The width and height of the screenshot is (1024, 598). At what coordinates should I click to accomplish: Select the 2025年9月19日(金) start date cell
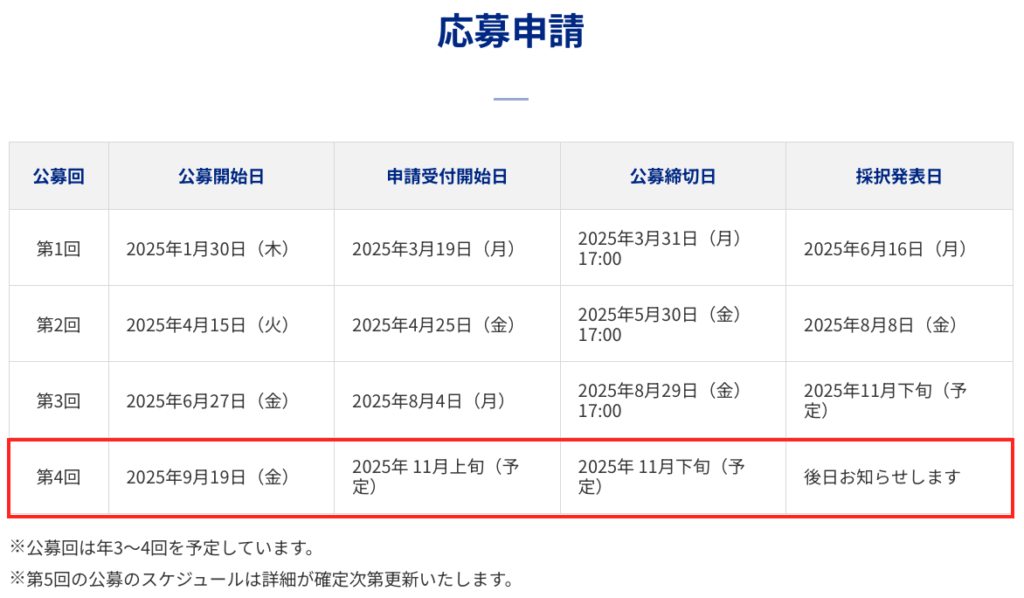click(x=207, y=477)
